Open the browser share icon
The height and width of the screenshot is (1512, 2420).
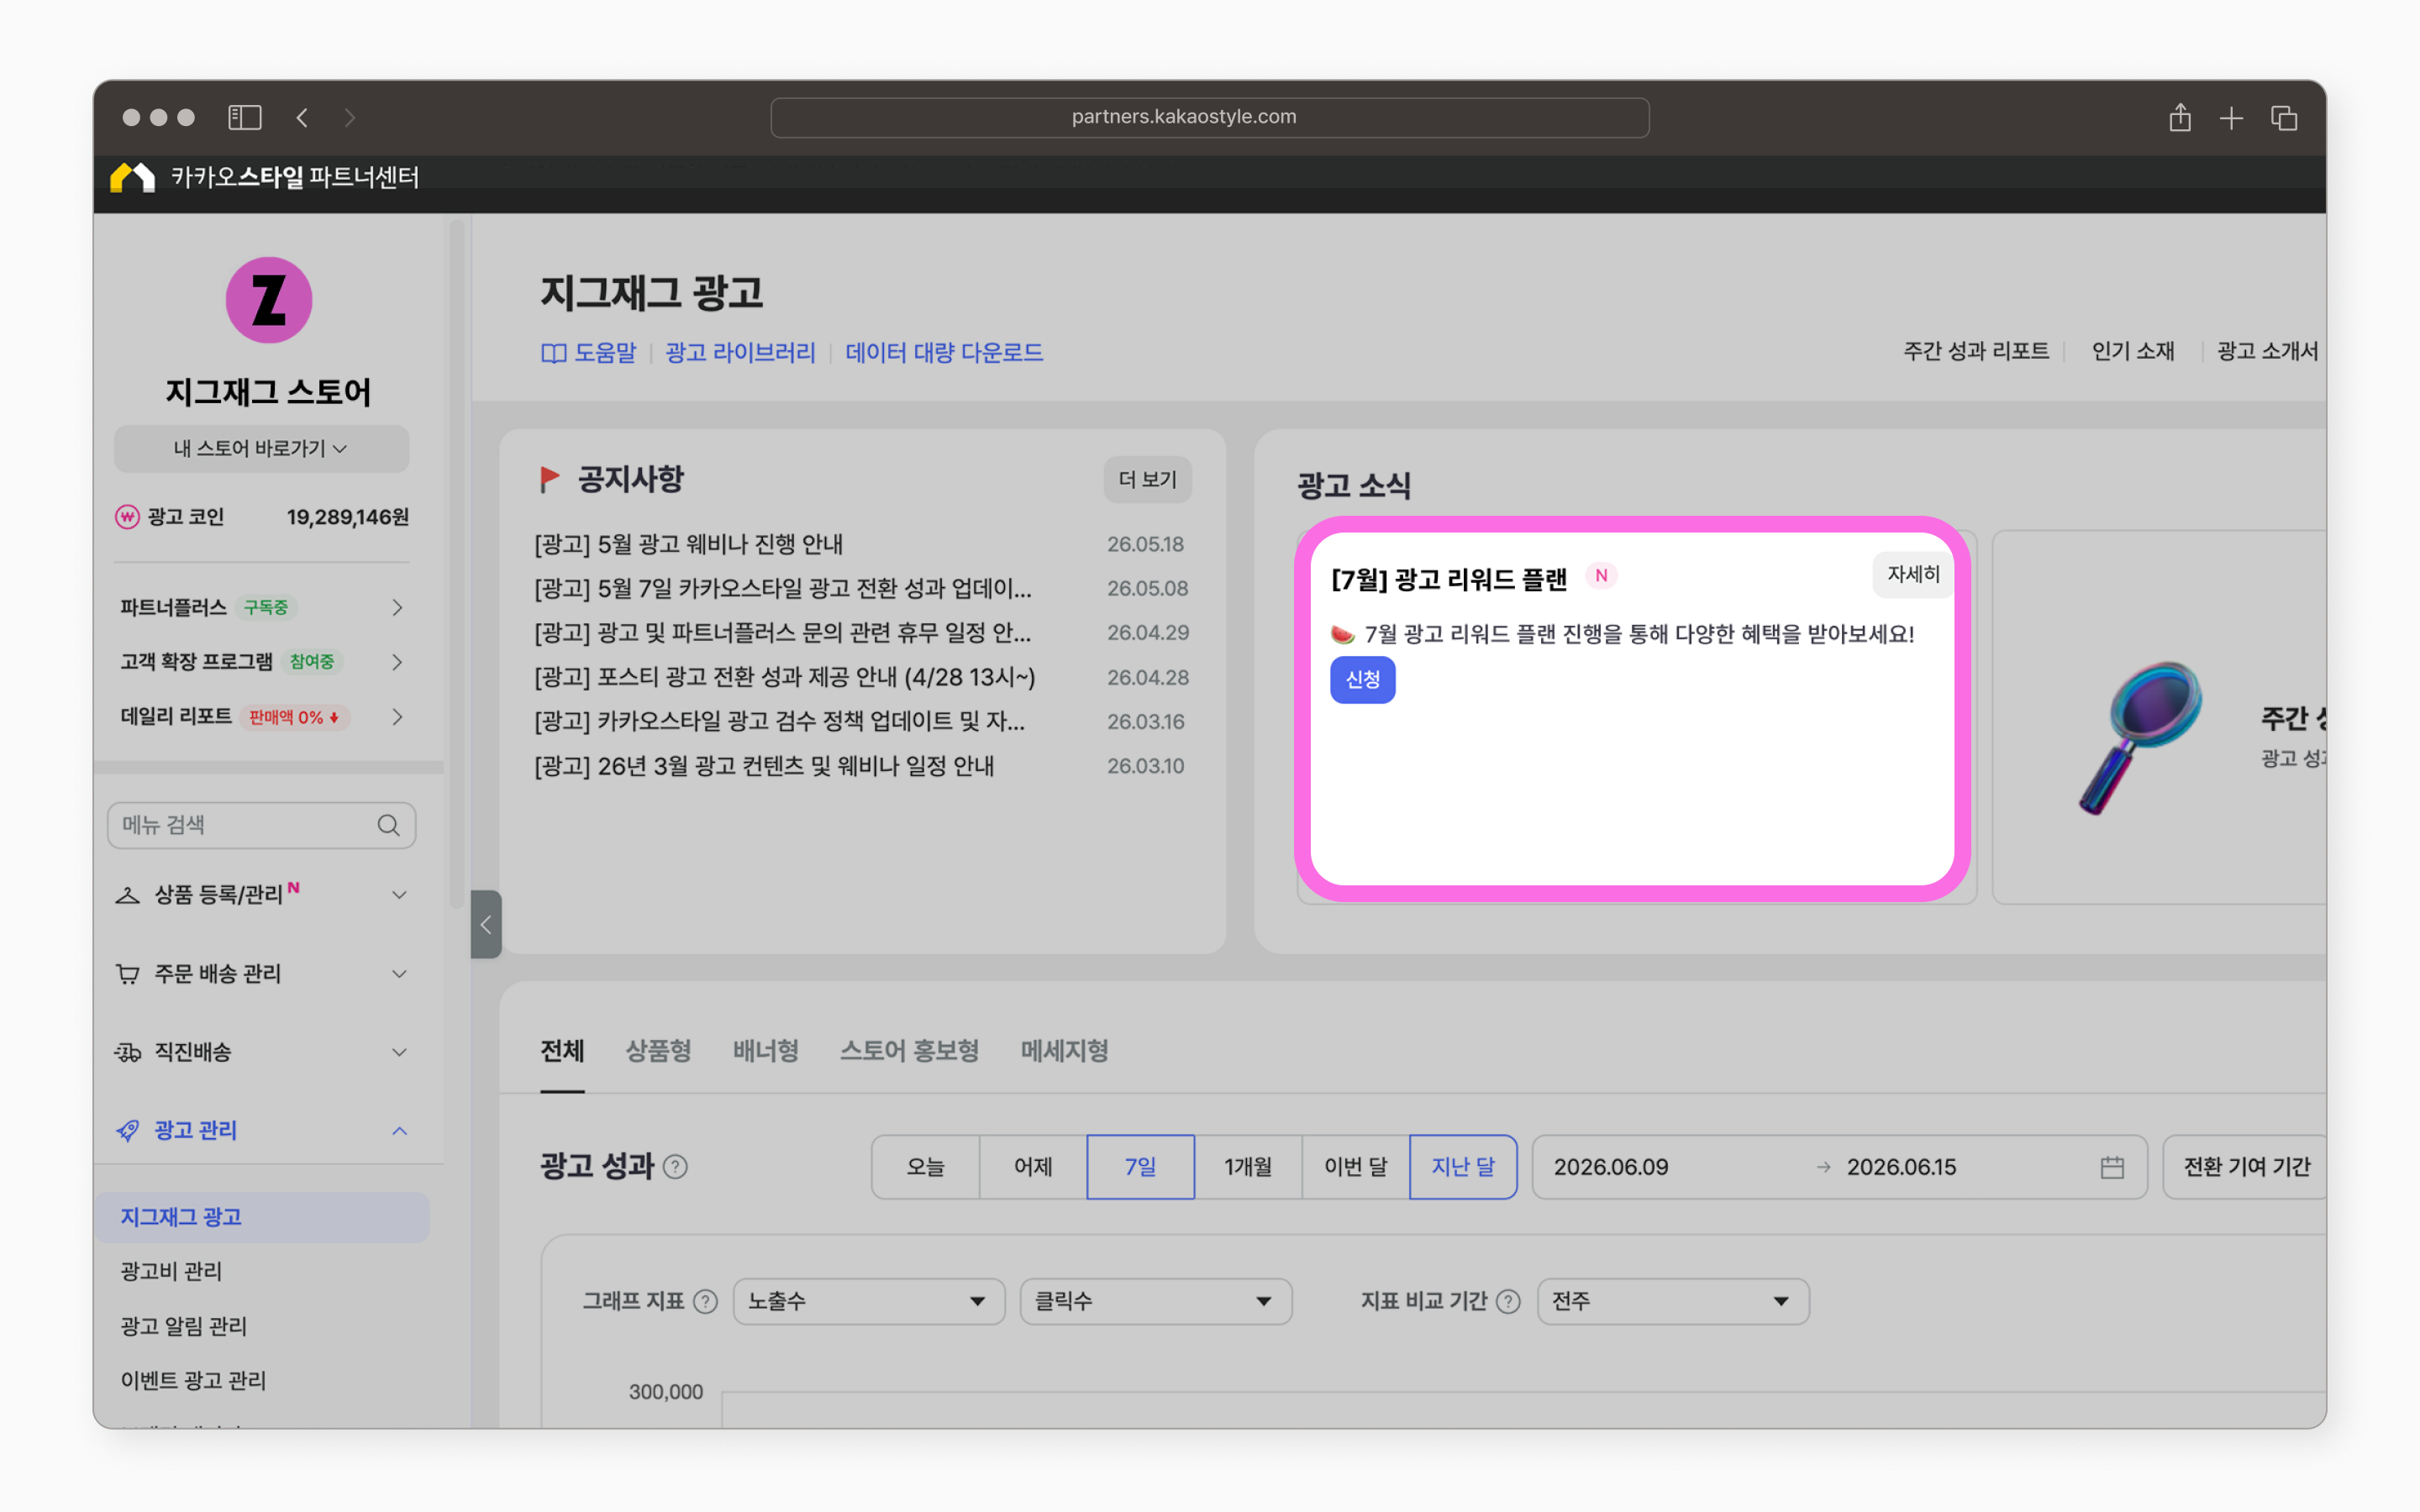click(2180, 117)
